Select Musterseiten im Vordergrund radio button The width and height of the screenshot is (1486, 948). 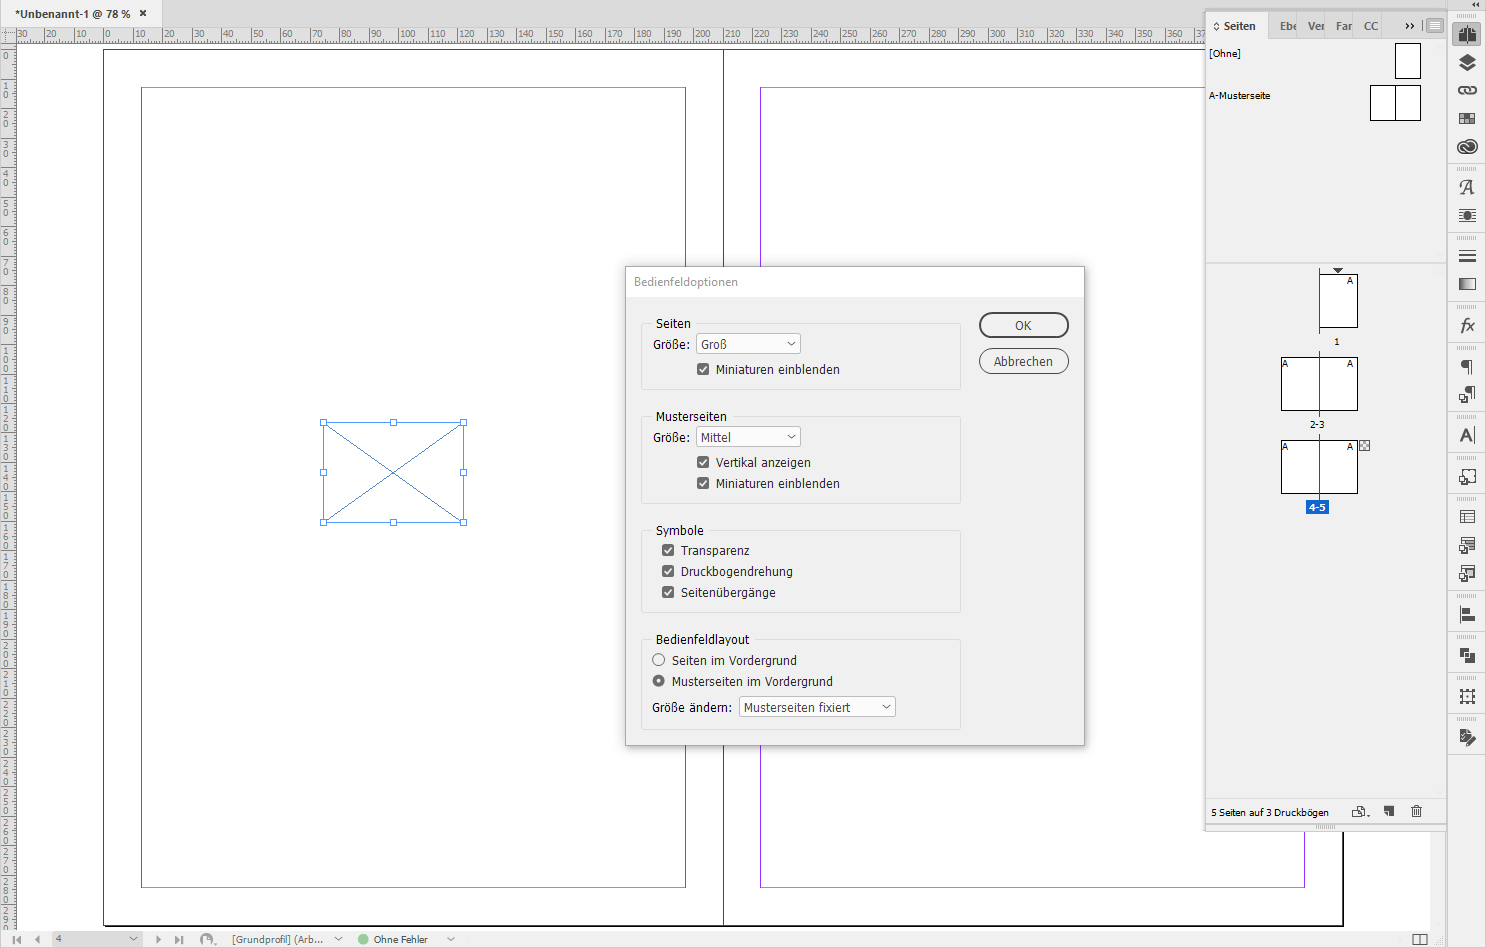[658, 681]
